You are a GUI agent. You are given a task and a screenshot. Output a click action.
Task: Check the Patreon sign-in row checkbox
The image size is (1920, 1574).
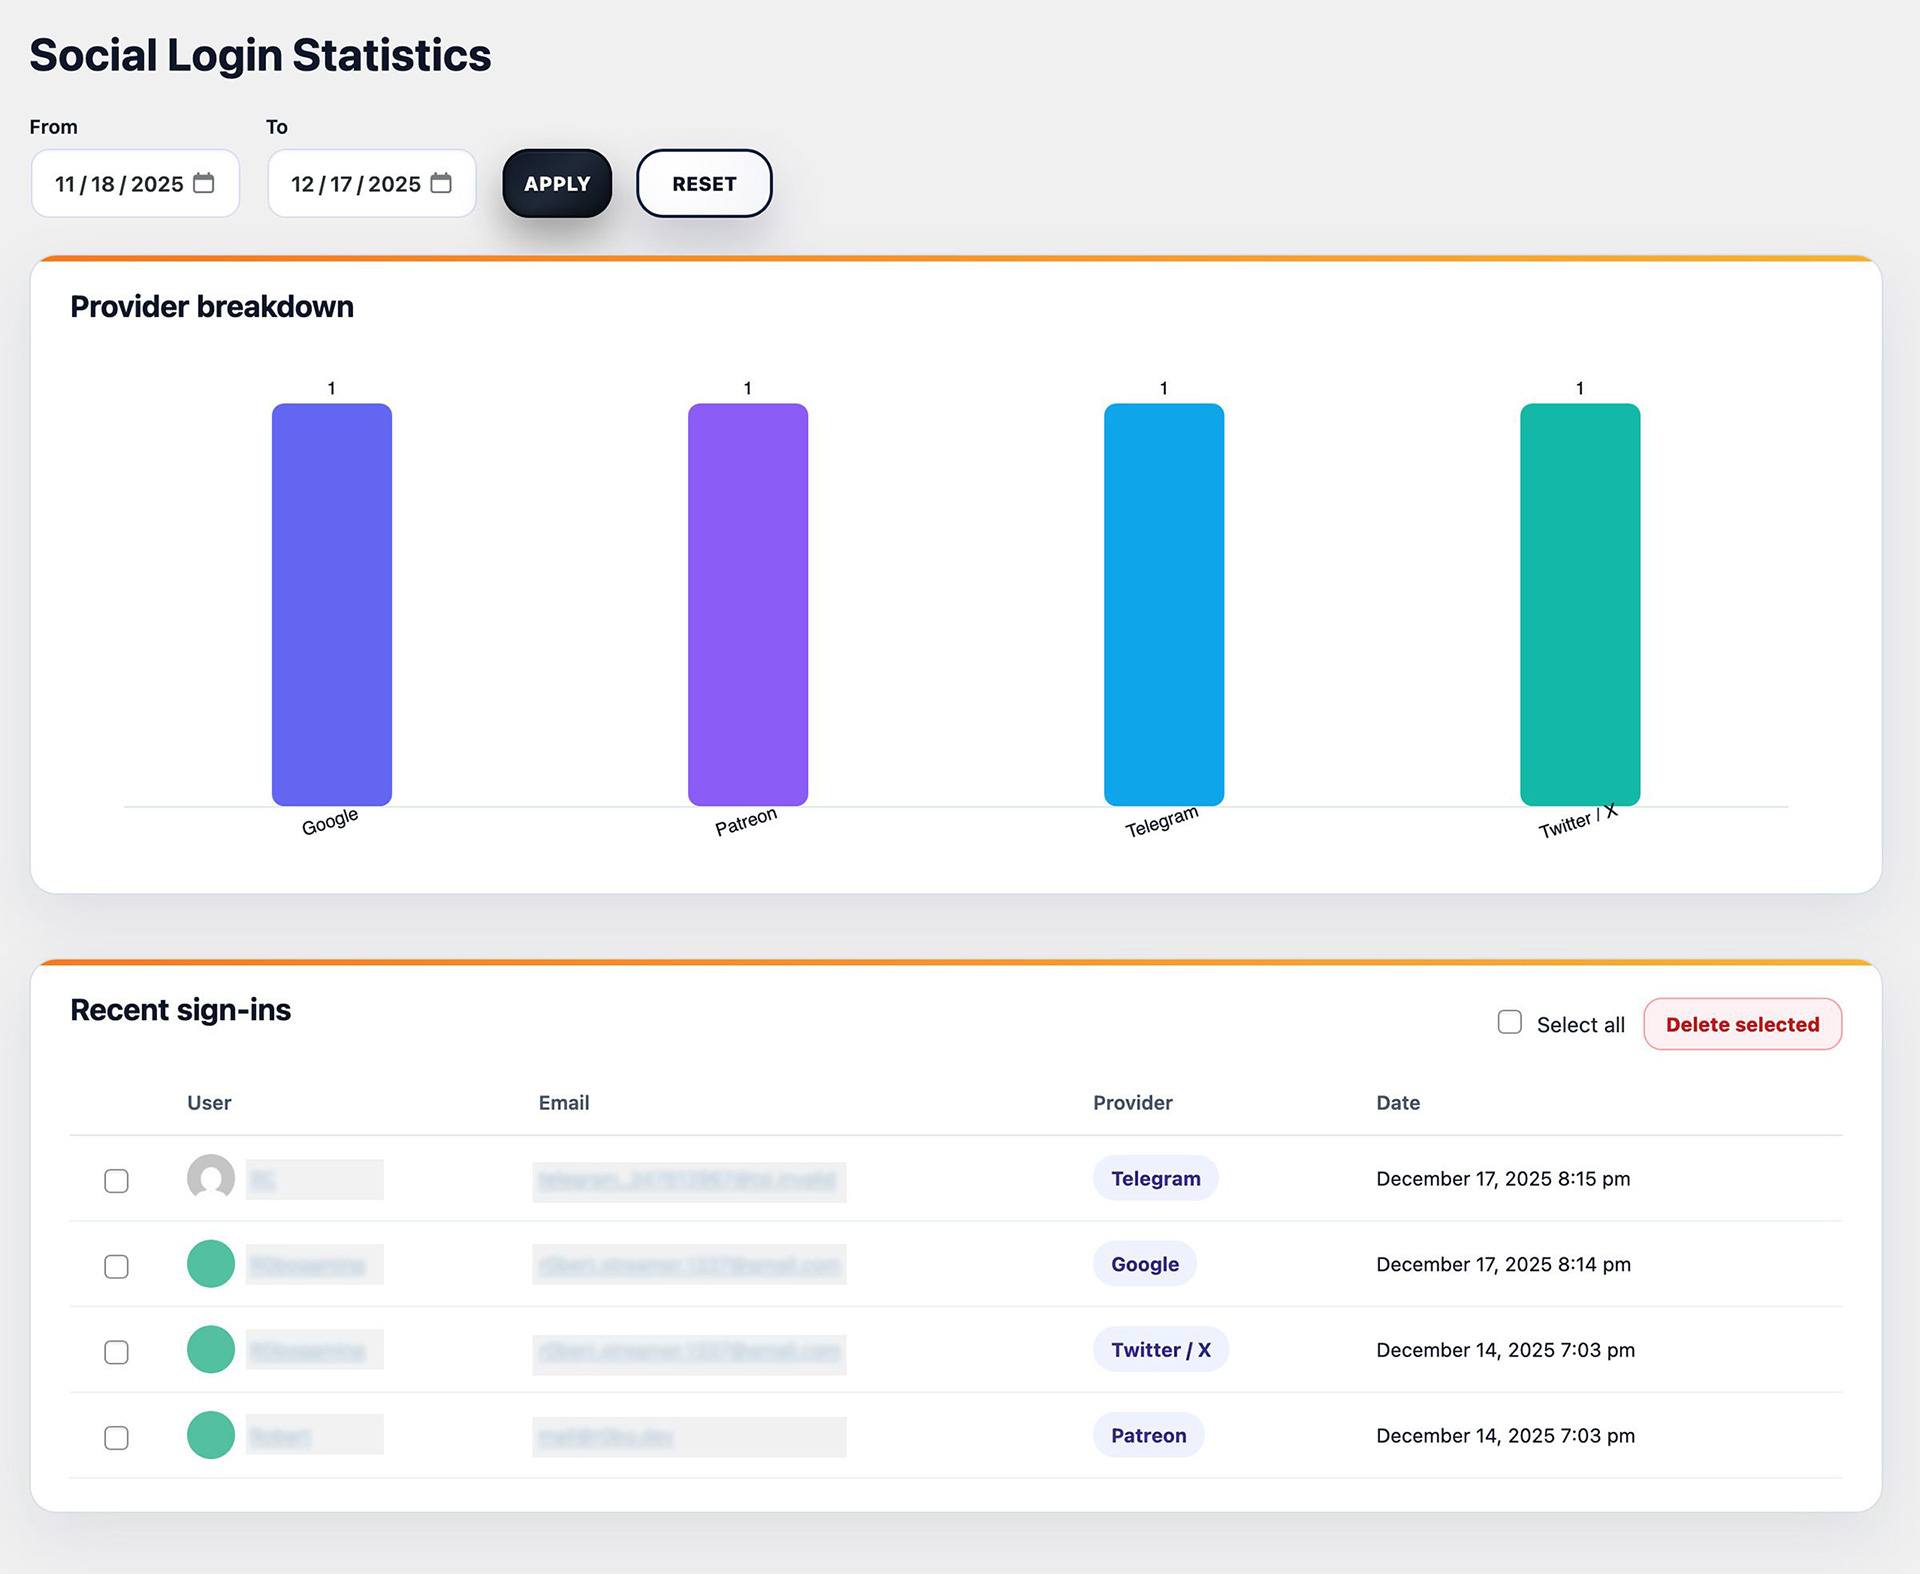click(x=117, y=1438)
